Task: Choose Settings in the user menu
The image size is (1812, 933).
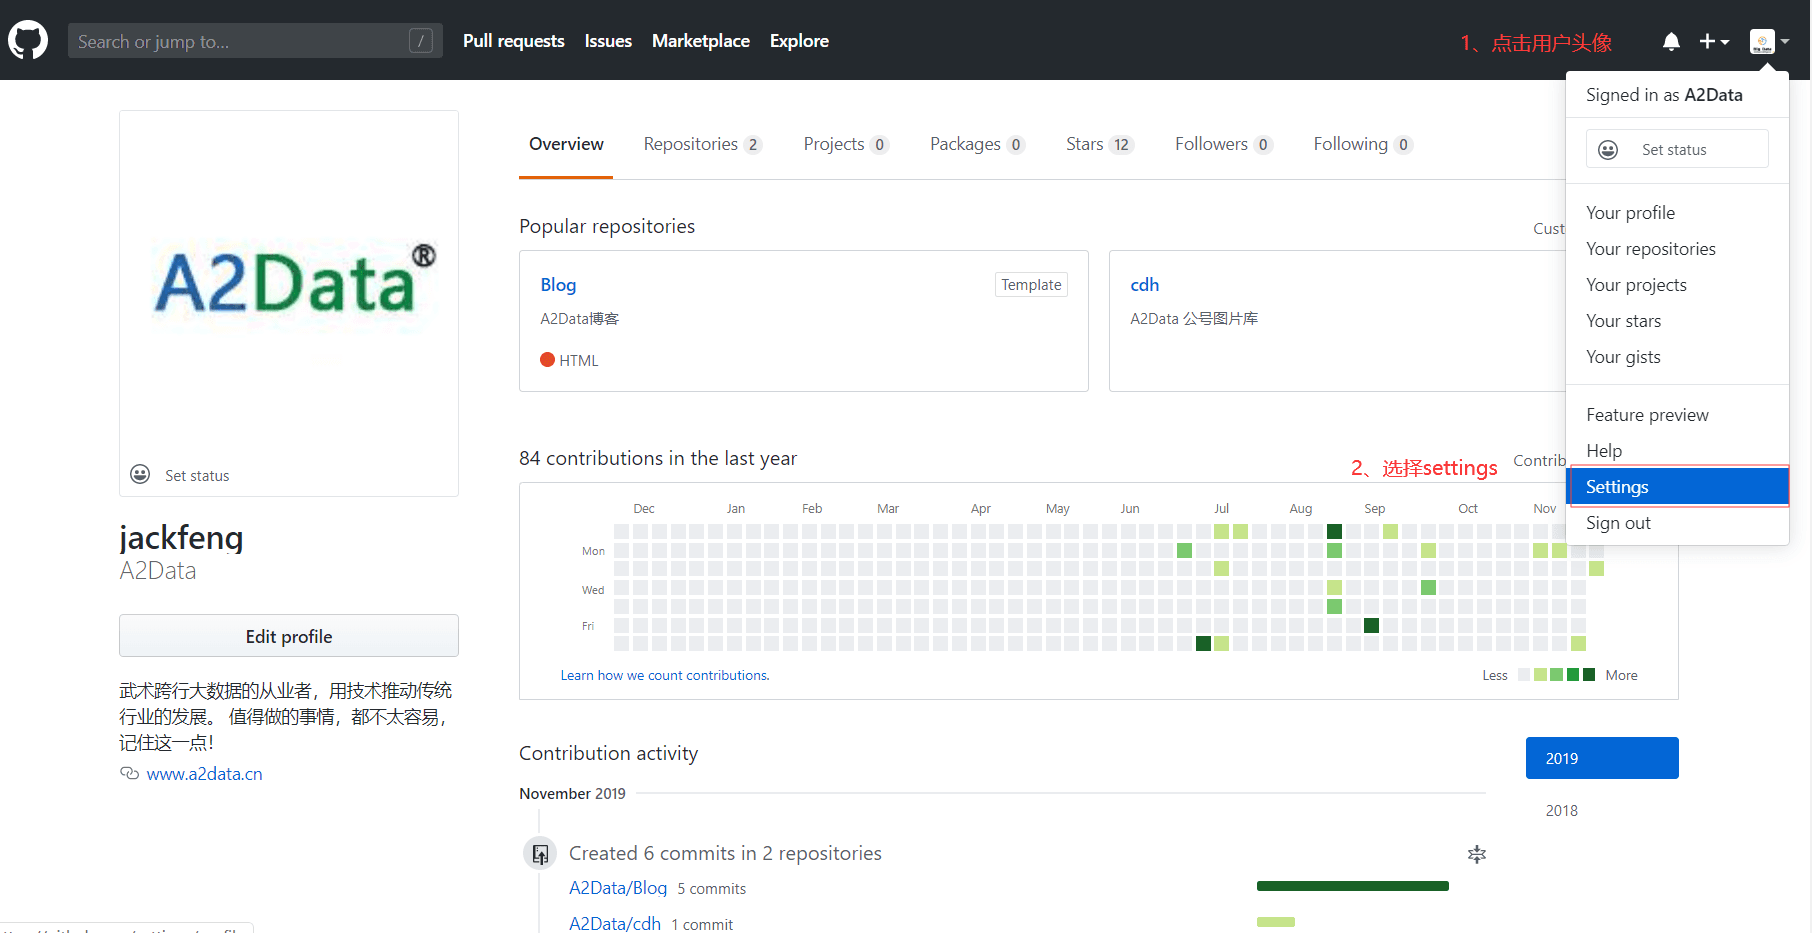Action: click(1678, 487)
